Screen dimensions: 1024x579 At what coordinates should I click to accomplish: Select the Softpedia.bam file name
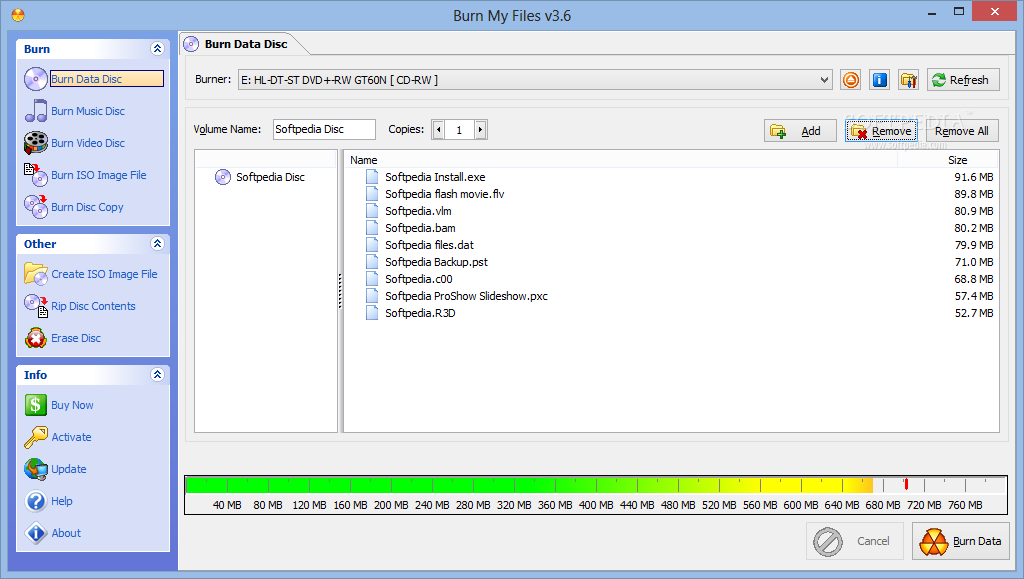(x=420, y=228)
